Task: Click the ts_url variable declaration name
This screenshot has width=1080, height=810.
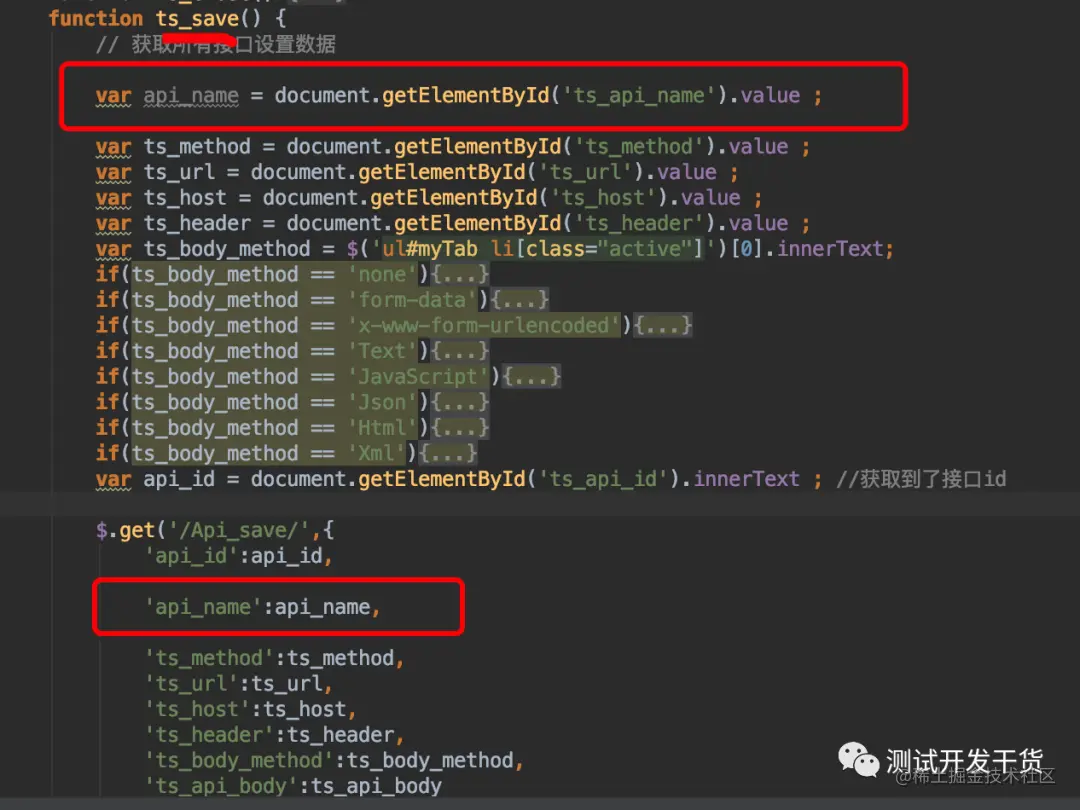Action: (179, 172)
